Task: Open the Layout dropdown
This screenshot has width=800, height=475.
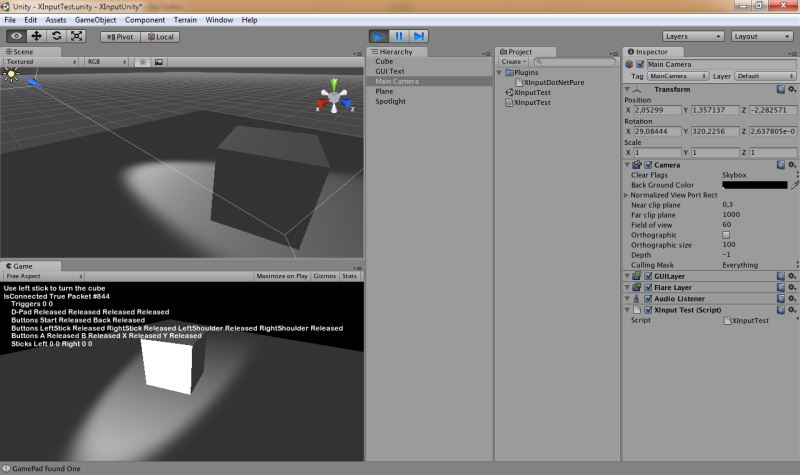Action: pos(762,36)
